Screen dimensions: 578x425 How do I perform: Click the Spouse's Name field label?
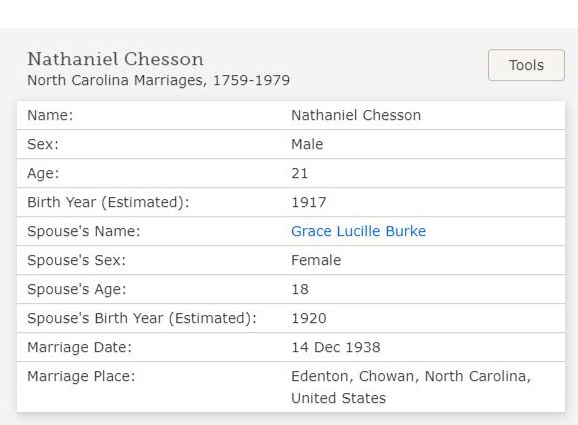click(x=84, y=231)
